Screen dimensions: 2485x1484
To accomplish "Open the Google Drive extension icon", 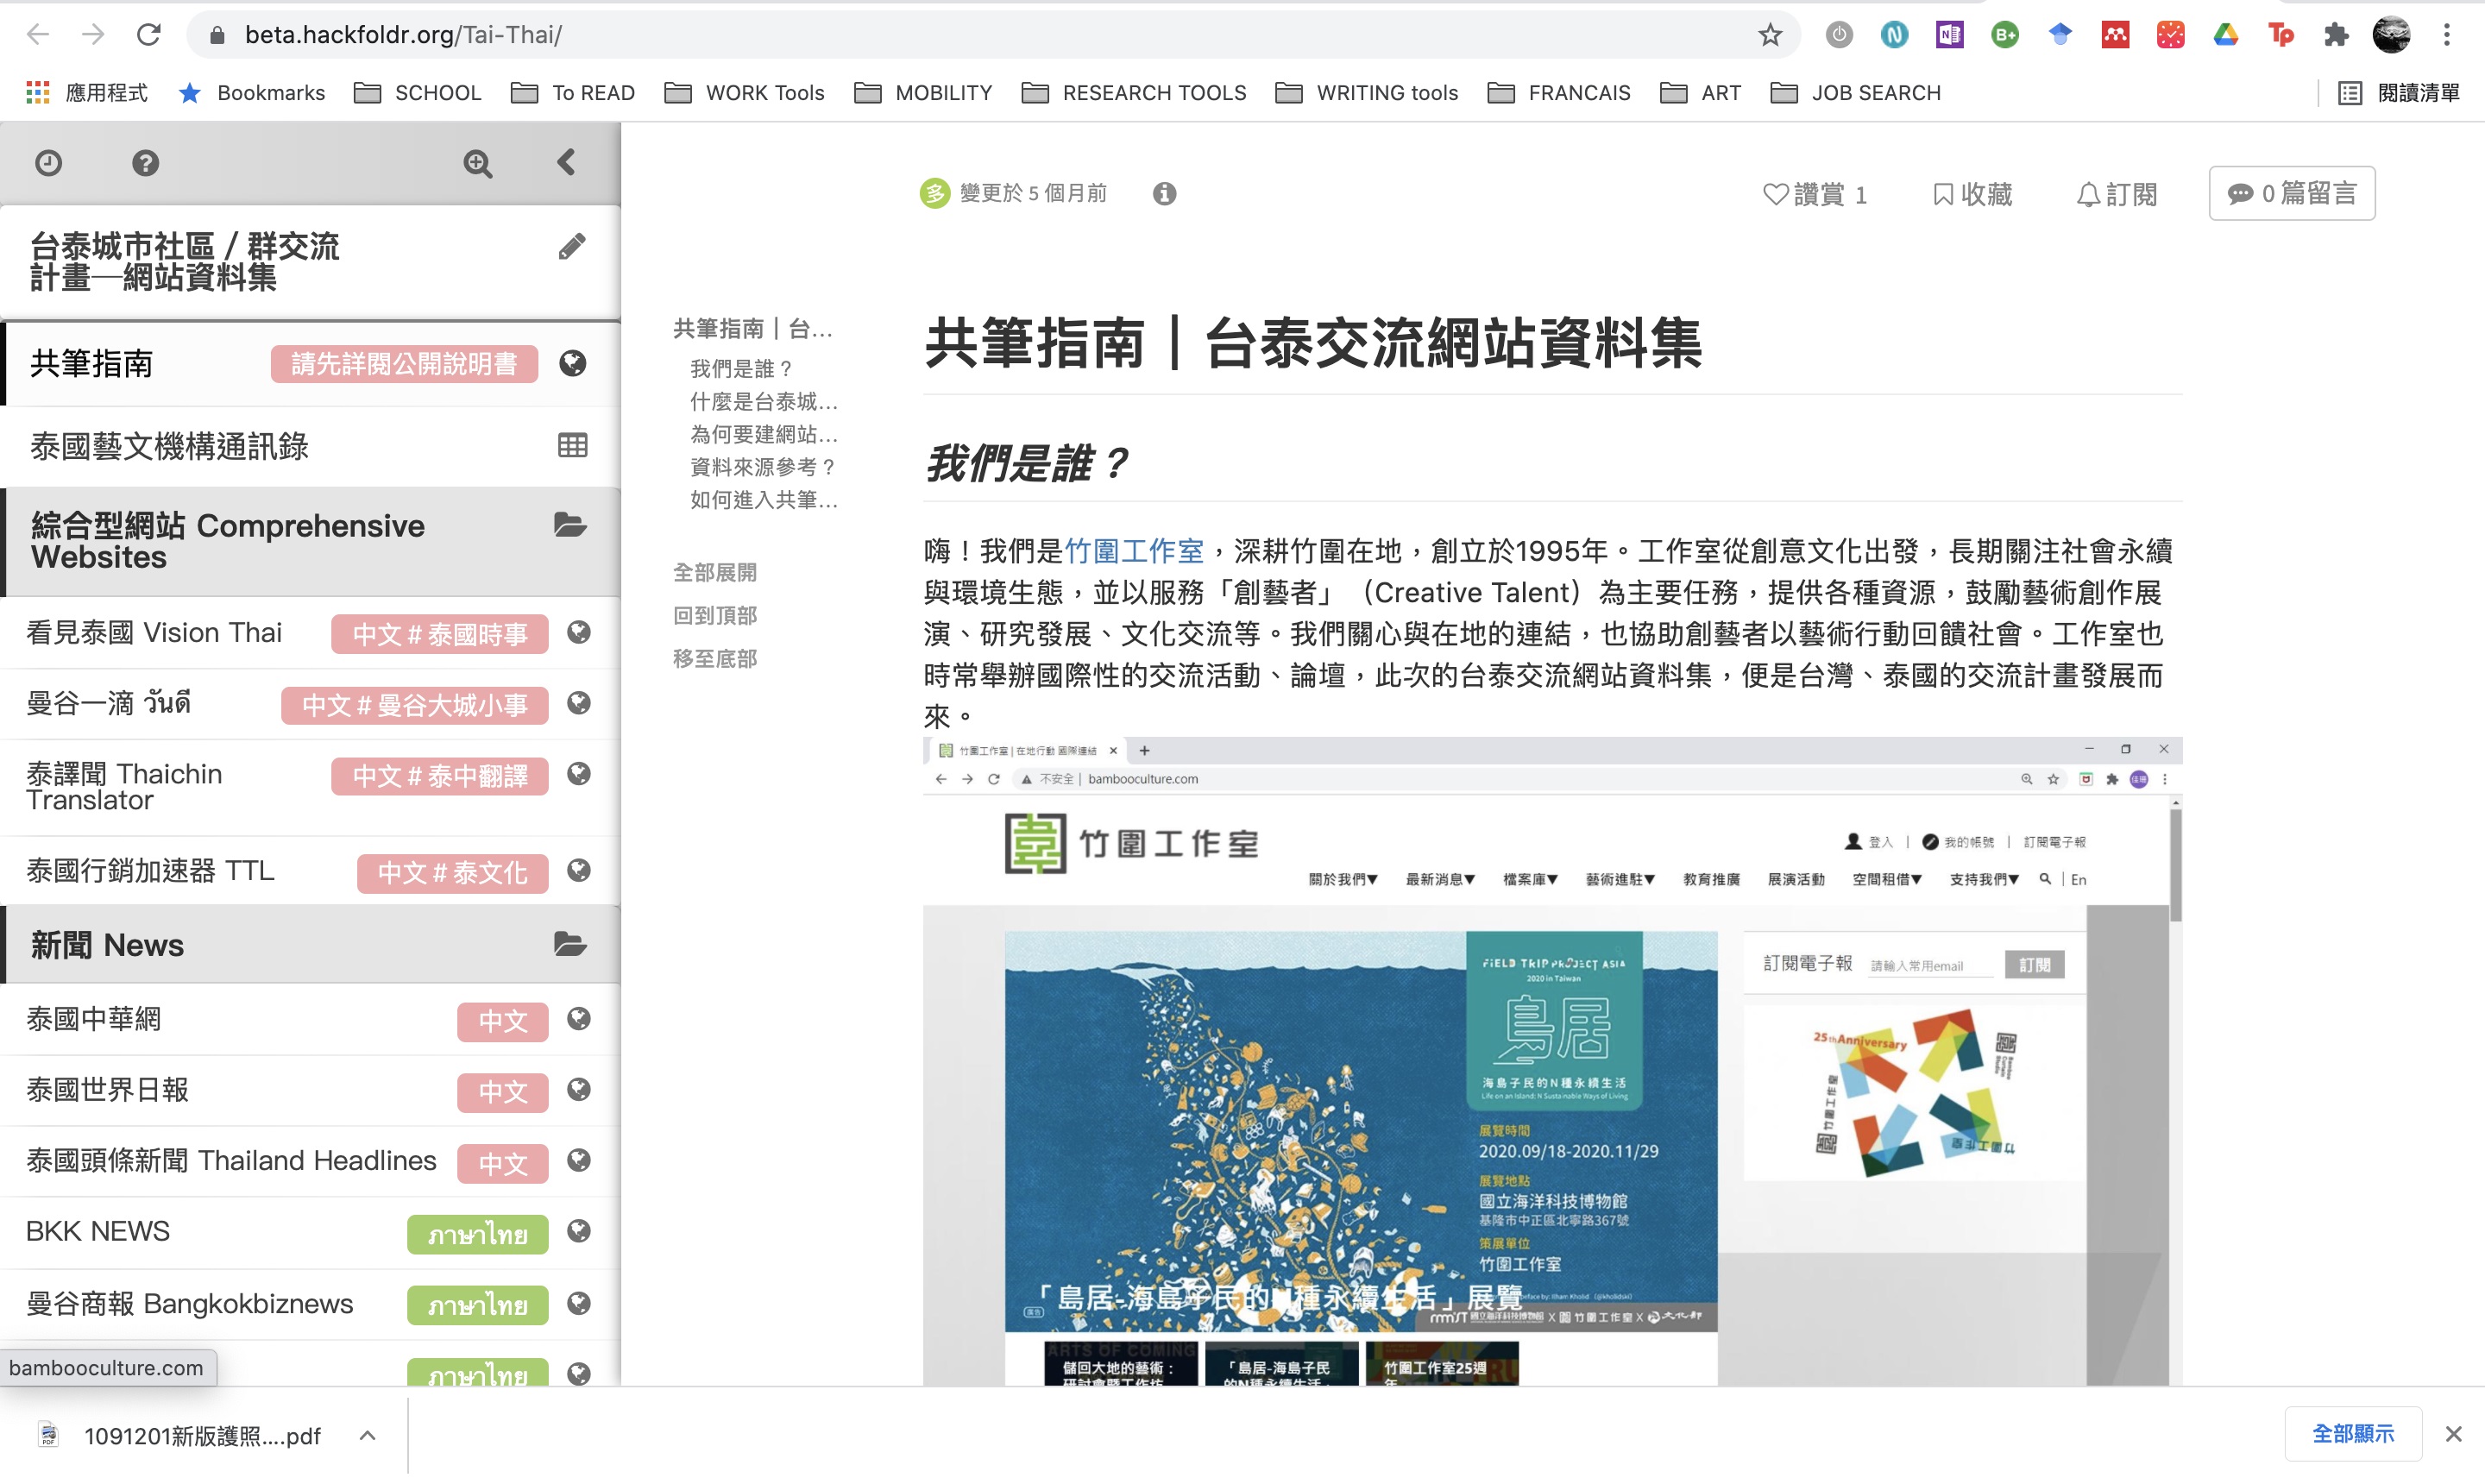I will [x=2225, y=35].
